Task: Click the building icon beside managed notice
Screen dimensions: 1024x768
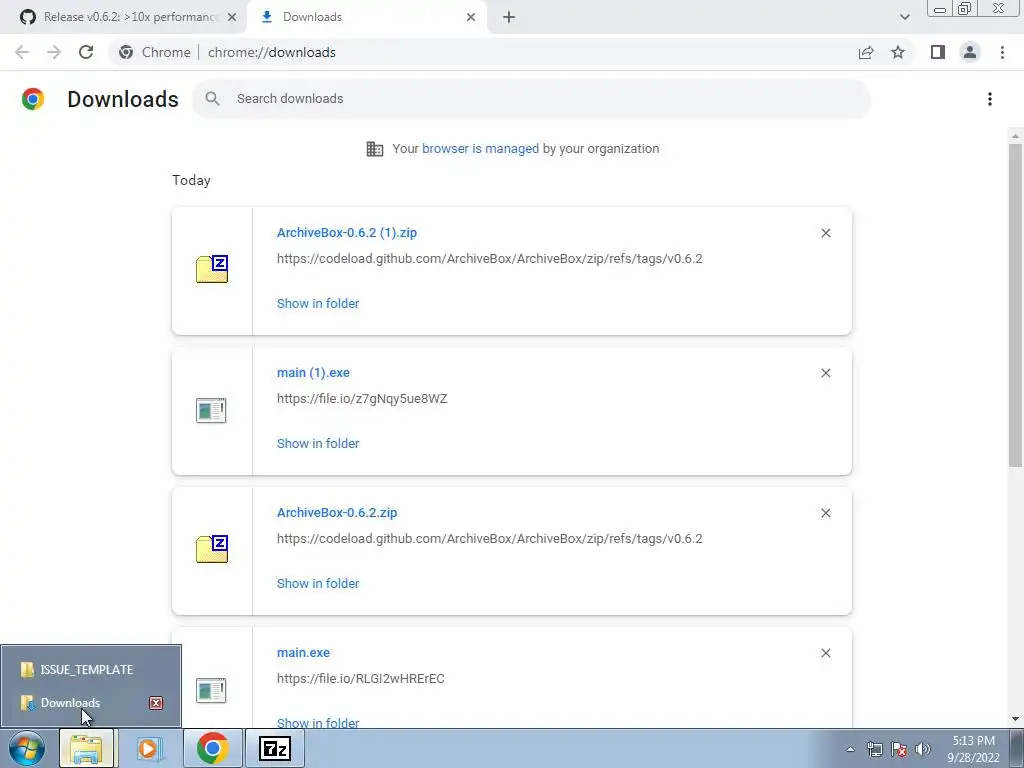Action: tap(375, 149)
